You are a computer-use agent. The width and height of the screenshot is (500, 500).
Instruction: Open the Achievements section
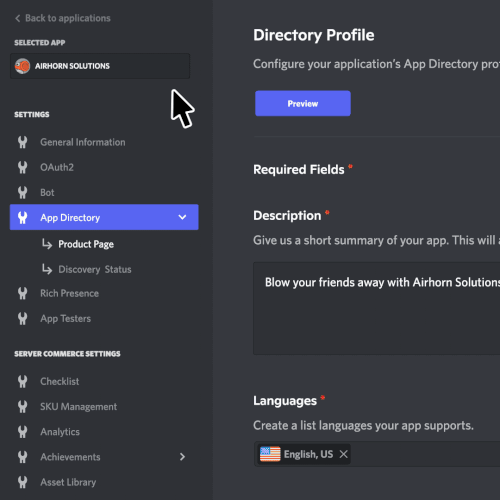click(x=70, y=457)
